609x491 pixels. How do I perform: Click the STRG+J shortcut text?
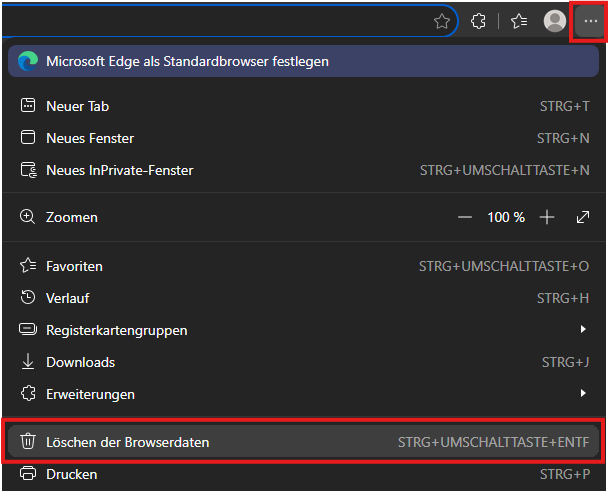566,362
